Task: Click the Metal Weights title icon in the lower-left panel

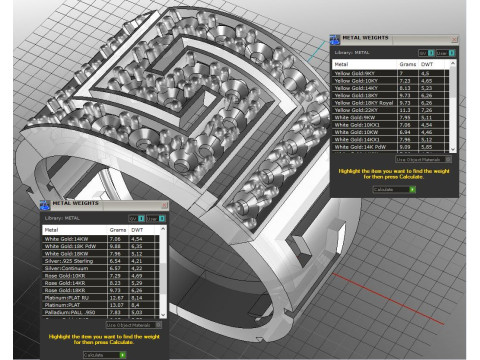Action: (45, 205)
